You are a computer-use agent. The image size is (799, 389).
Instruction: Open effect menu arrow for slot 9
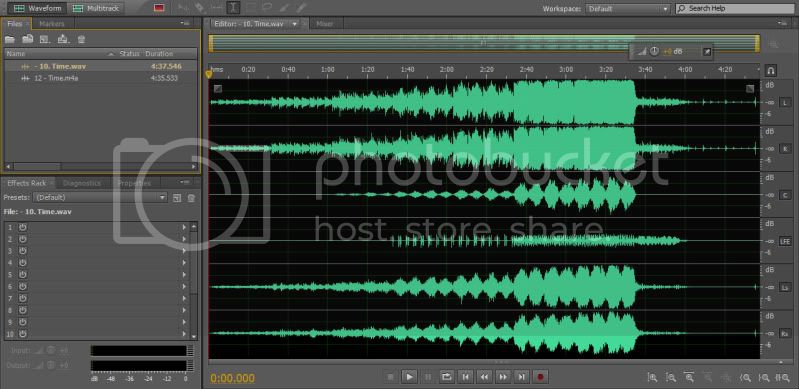point(184,322)
